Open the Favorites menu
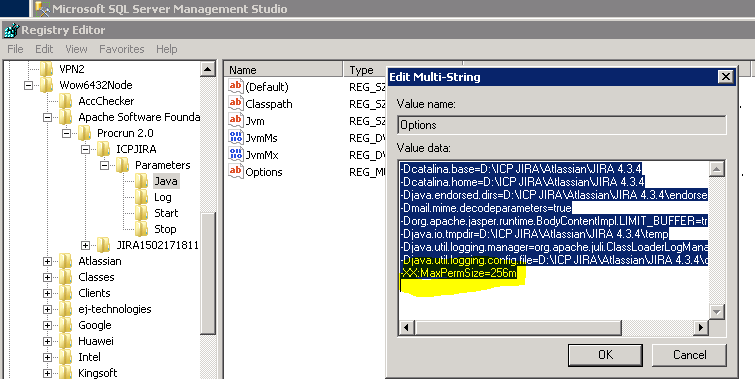This screenshot has height=379, width=755. 121,49
